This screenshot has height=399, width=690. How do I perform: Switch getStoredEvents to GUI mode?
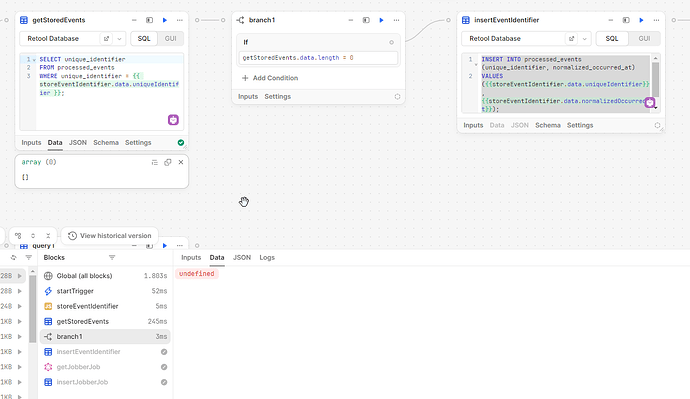tap(170, 39)
